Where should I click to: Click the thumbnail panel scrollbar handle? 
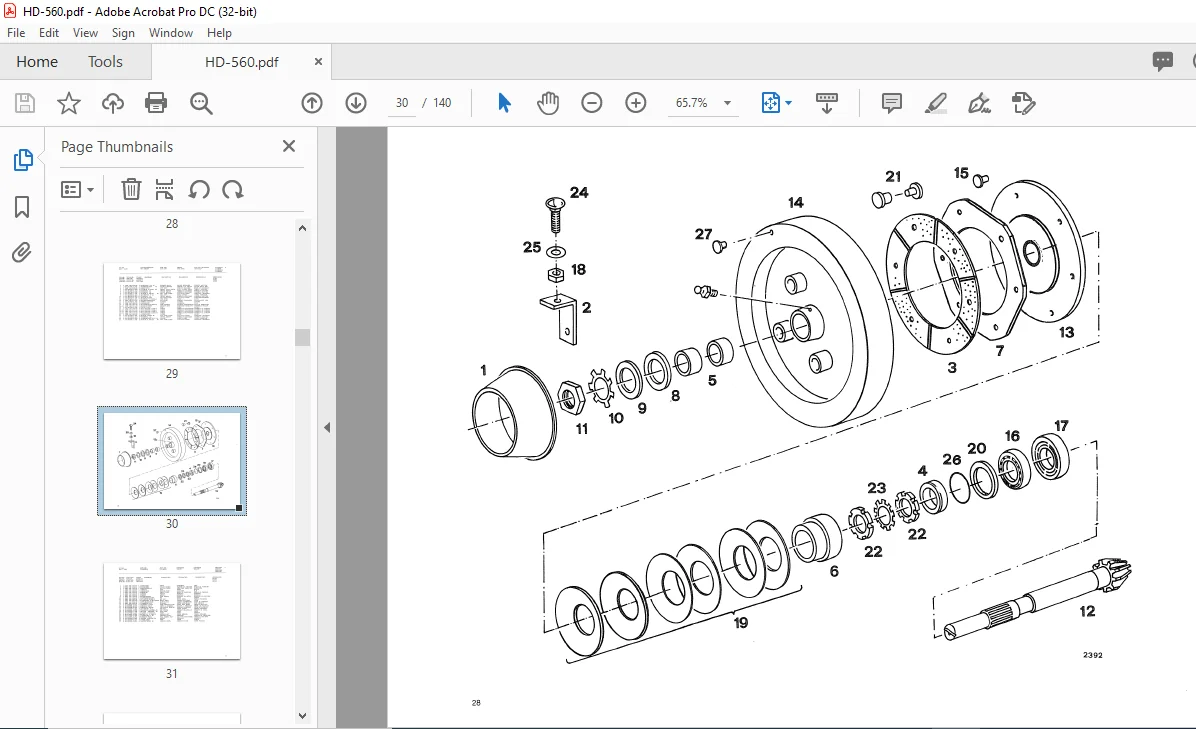click(303, 337)
